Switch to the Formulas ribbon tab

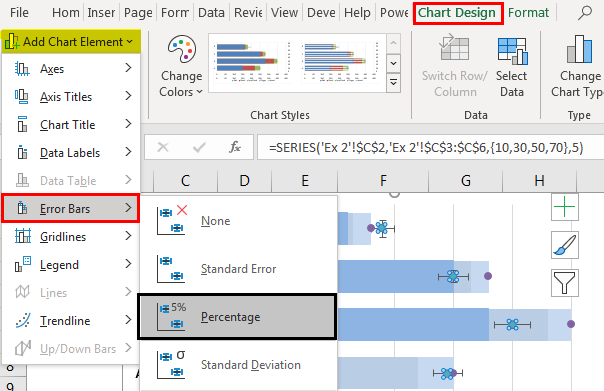point(174,13)
